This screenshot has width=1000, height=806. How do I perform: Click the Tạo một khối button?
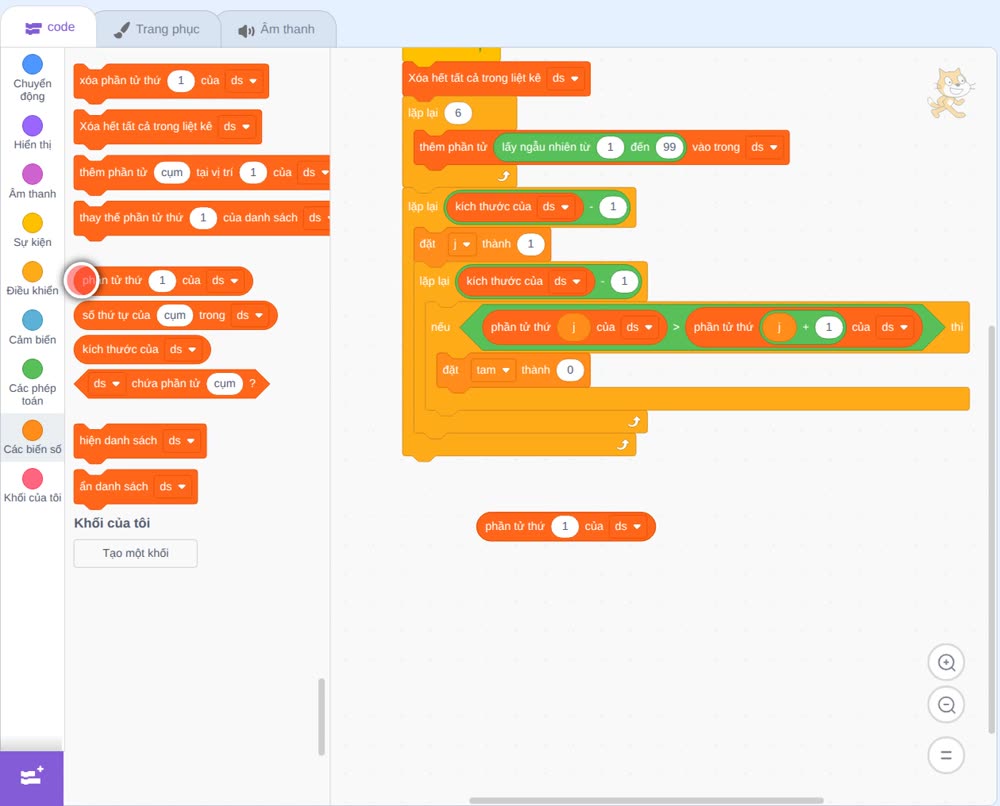[x=136, y=553]
